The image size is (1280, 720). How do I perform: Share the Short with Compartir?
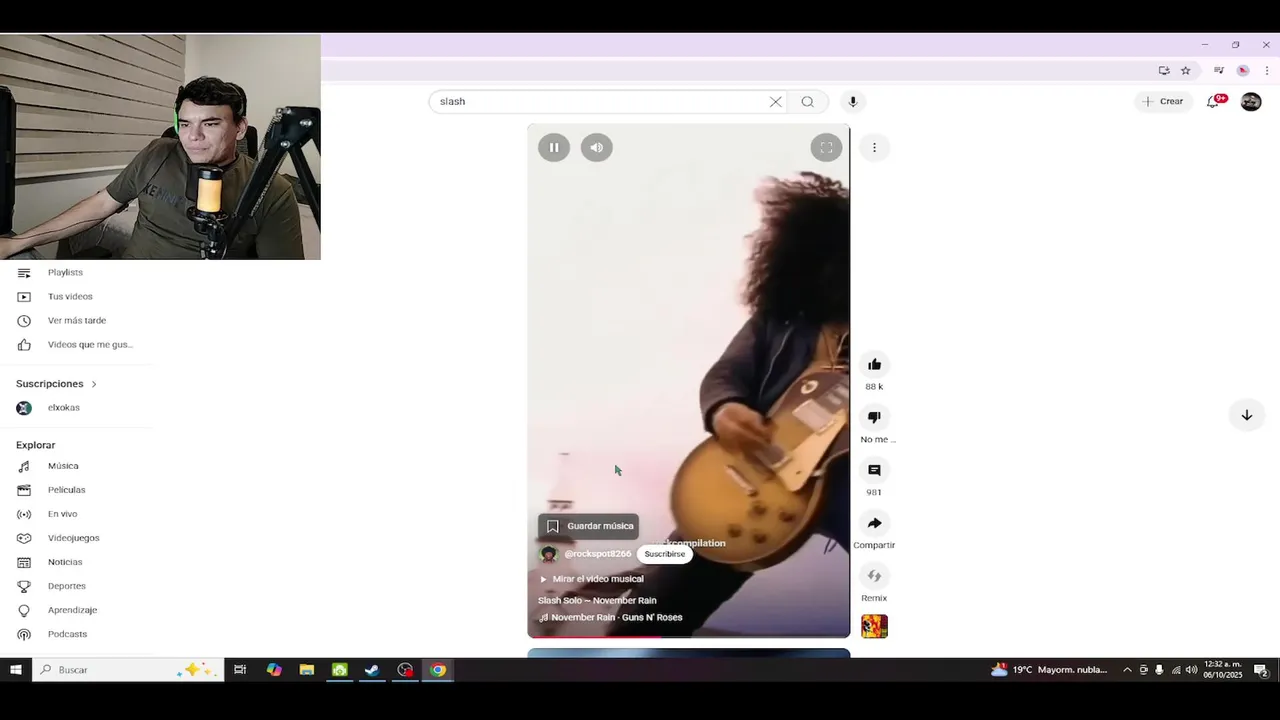[x=874, y=523]
